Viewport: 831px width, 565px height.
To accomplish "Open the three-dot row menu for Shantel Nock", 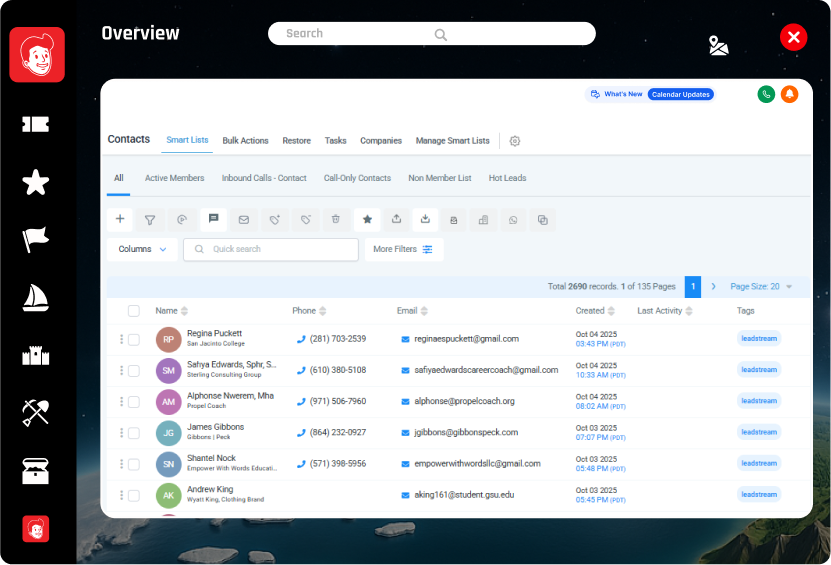I will 121,464.
